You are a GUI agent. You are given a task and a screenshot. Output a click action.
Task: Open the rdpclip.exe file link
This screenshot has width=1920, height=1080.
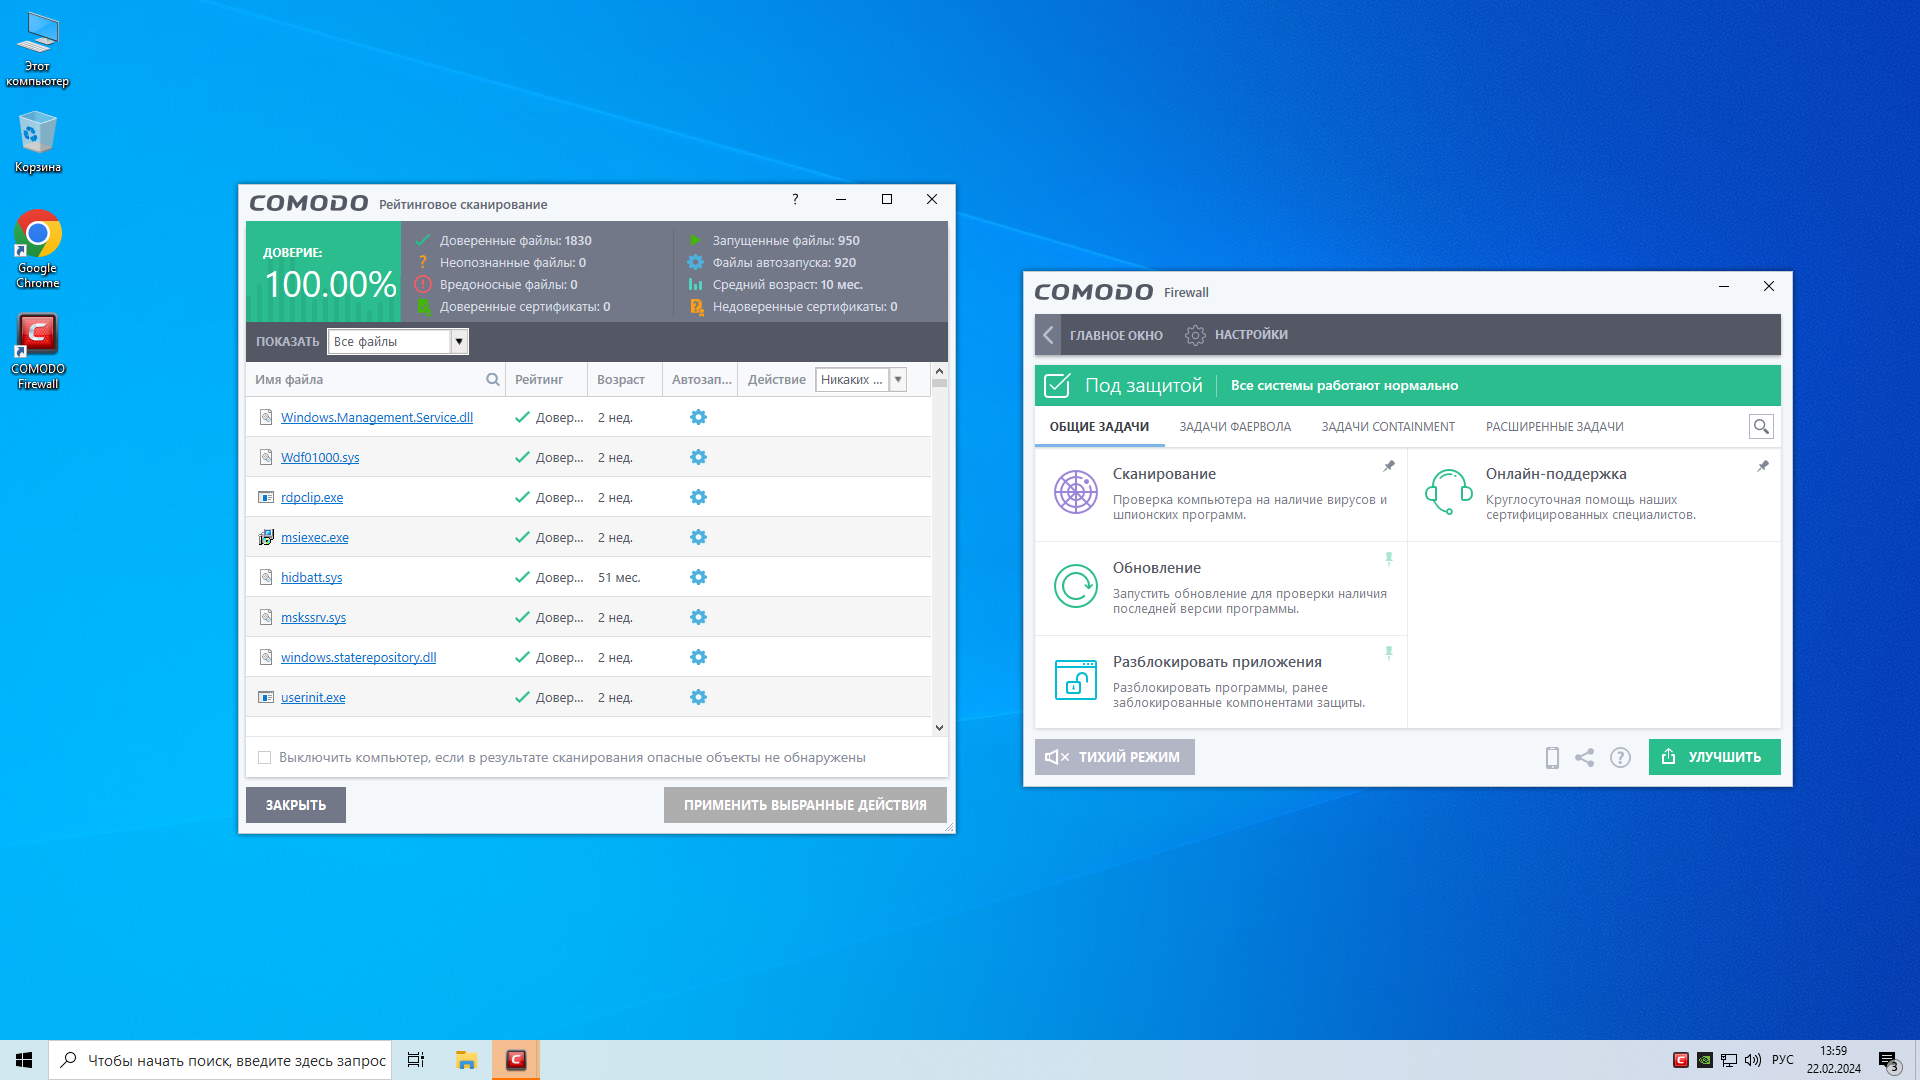tap(312, 498)
